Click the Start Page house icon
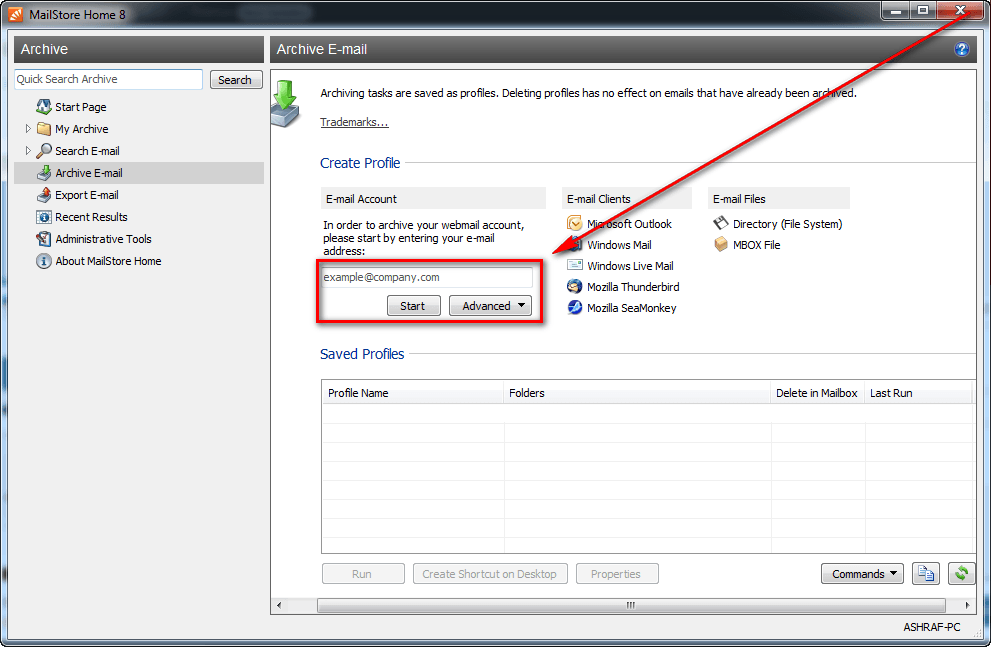The height and width of the screenshot is (647, 991). (44, 106)
